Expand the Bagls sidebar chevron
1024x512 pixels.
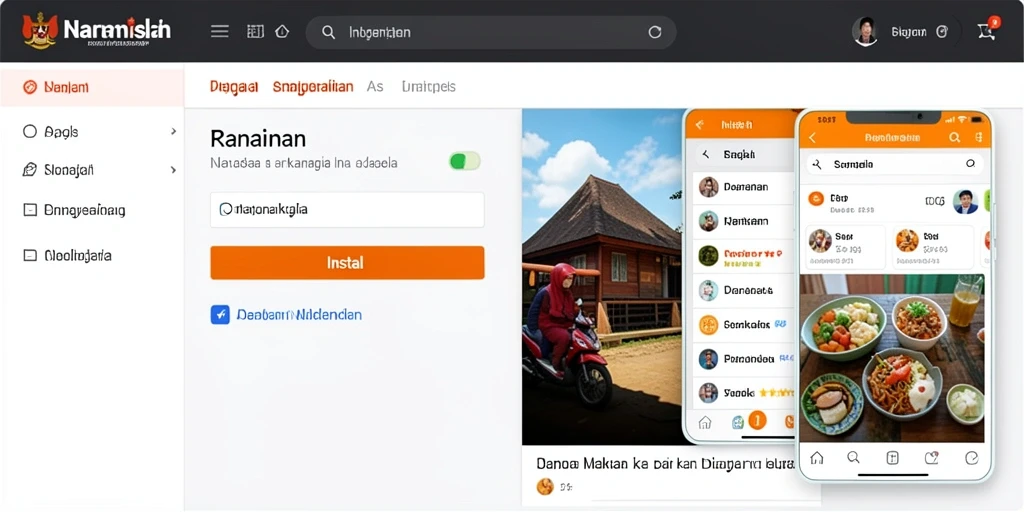click(173, 131)
